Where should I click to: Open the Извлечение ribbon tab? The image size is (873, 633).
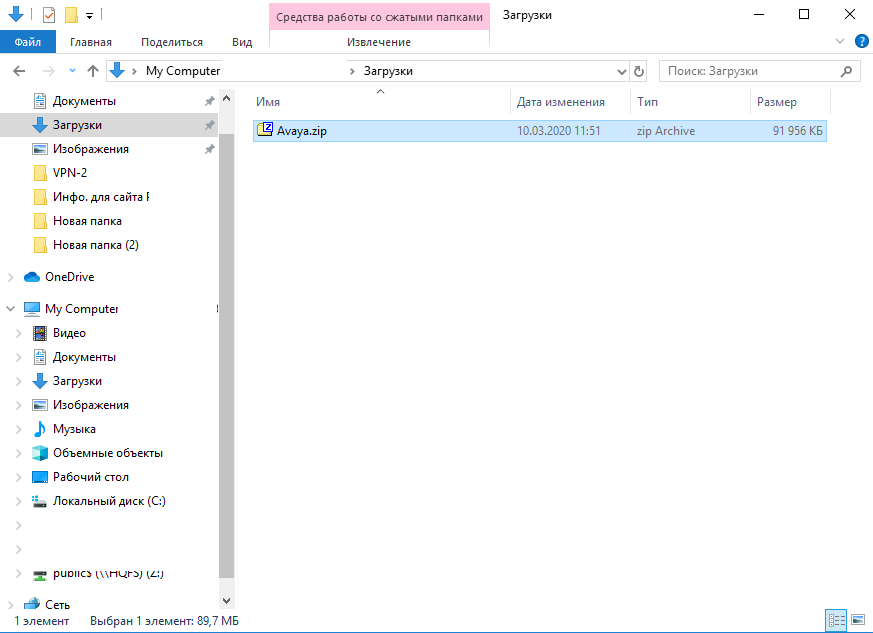pos(379,42)
